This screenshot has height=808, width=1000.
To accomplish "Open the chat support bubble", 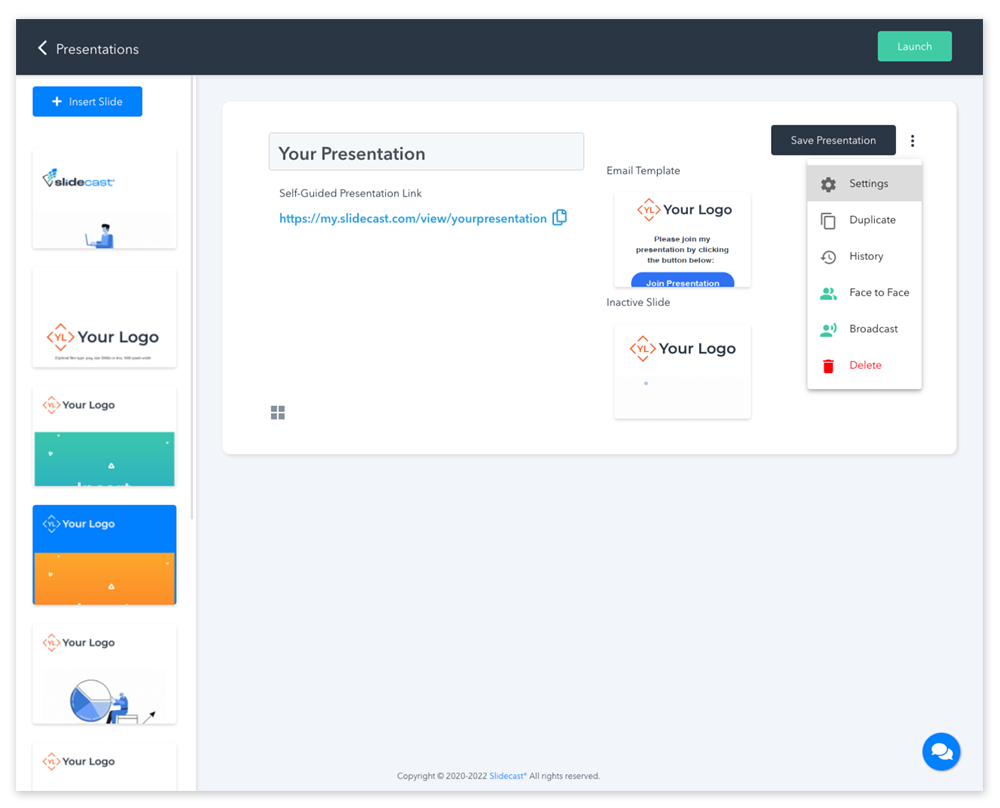I will tap(941, 751).
